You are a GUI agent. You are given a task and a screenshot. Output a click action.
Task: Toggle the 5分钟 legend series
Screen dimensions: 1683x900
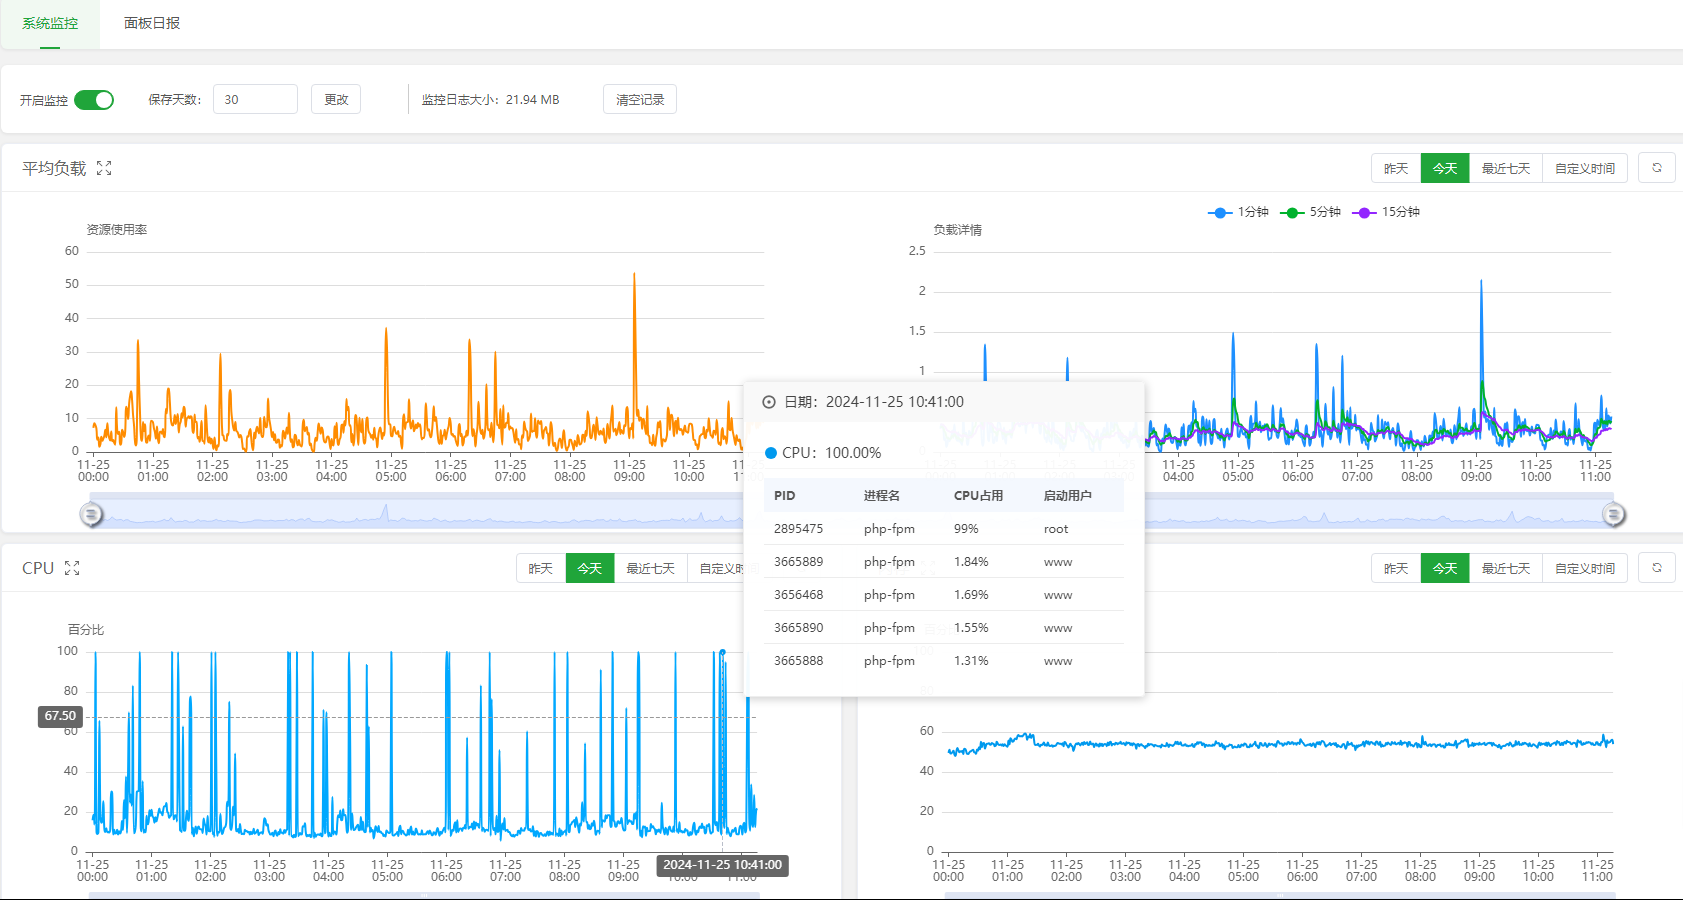click(1310, 212)
